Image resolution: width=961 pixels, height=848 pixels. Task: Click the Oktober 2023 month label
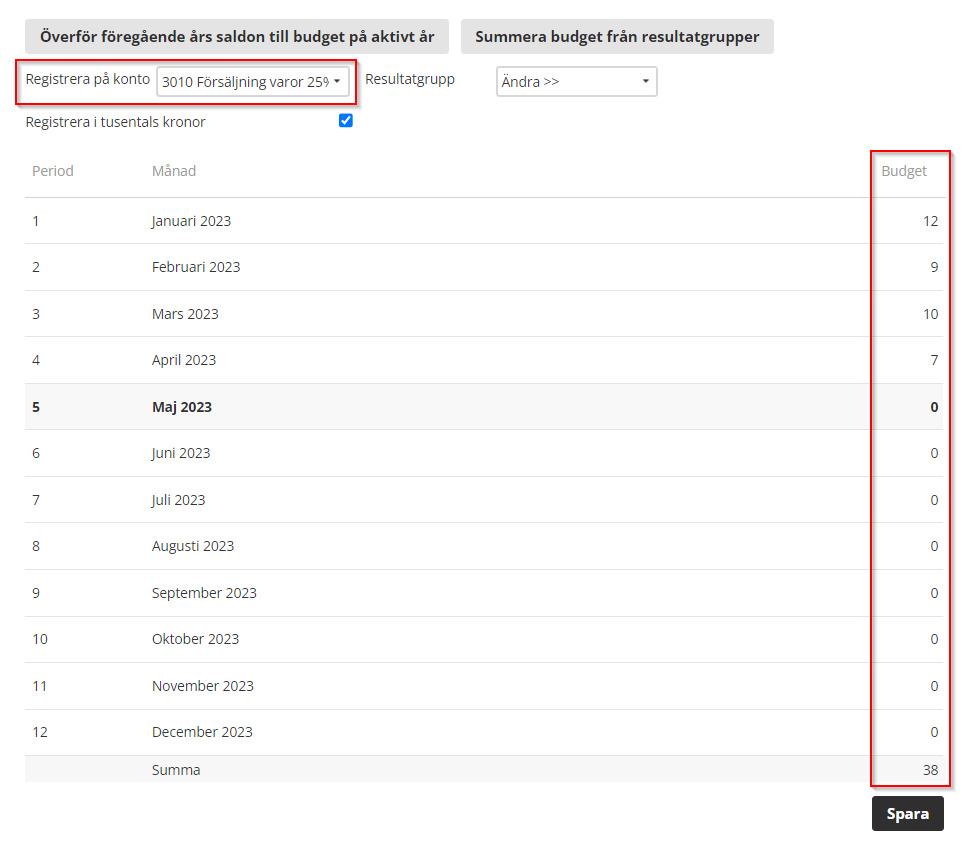pos(196,639)
